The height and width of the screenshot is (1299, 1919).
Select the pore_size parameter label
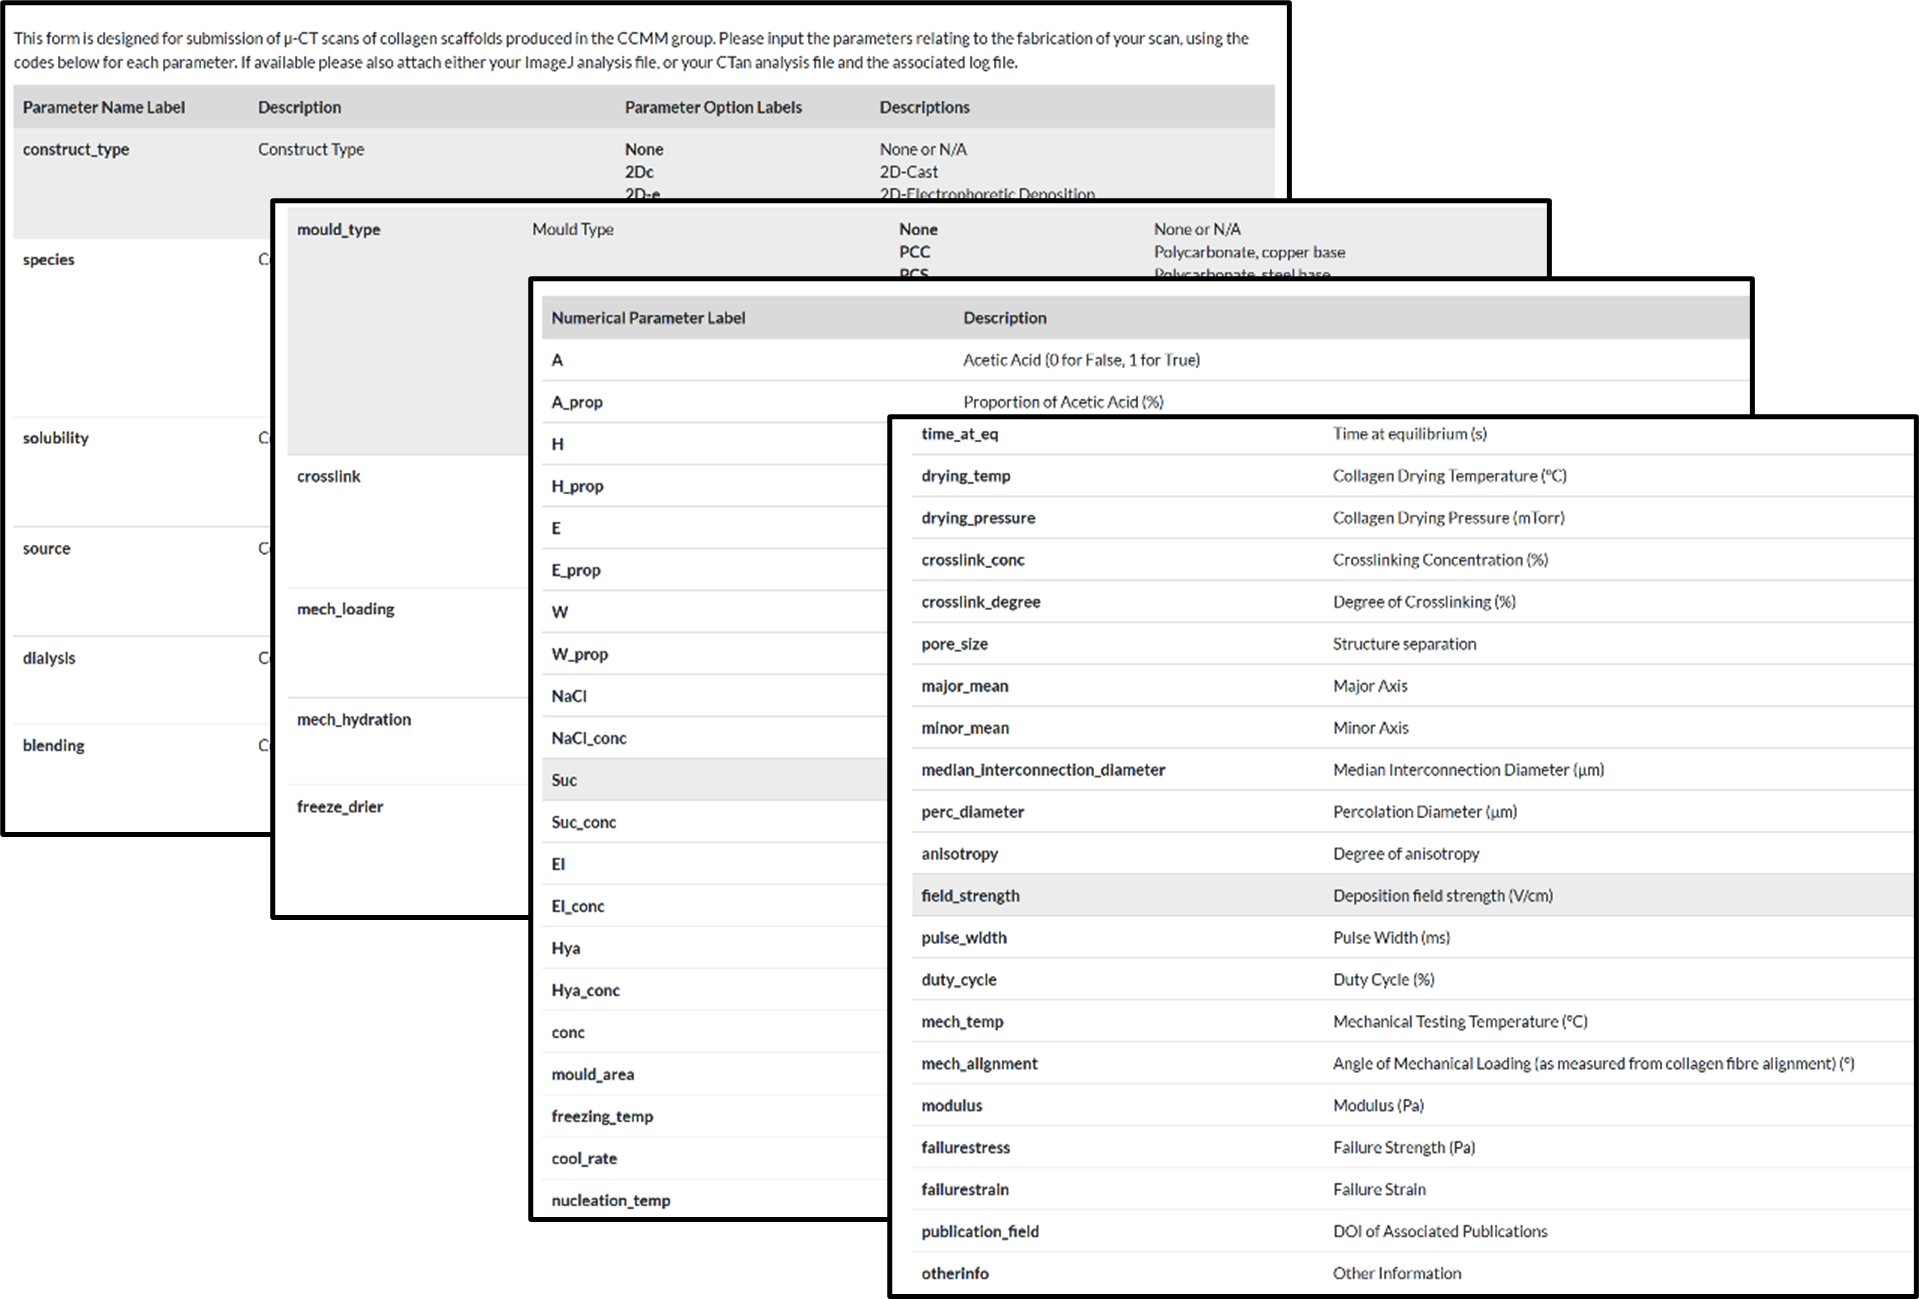click(955, 644)
